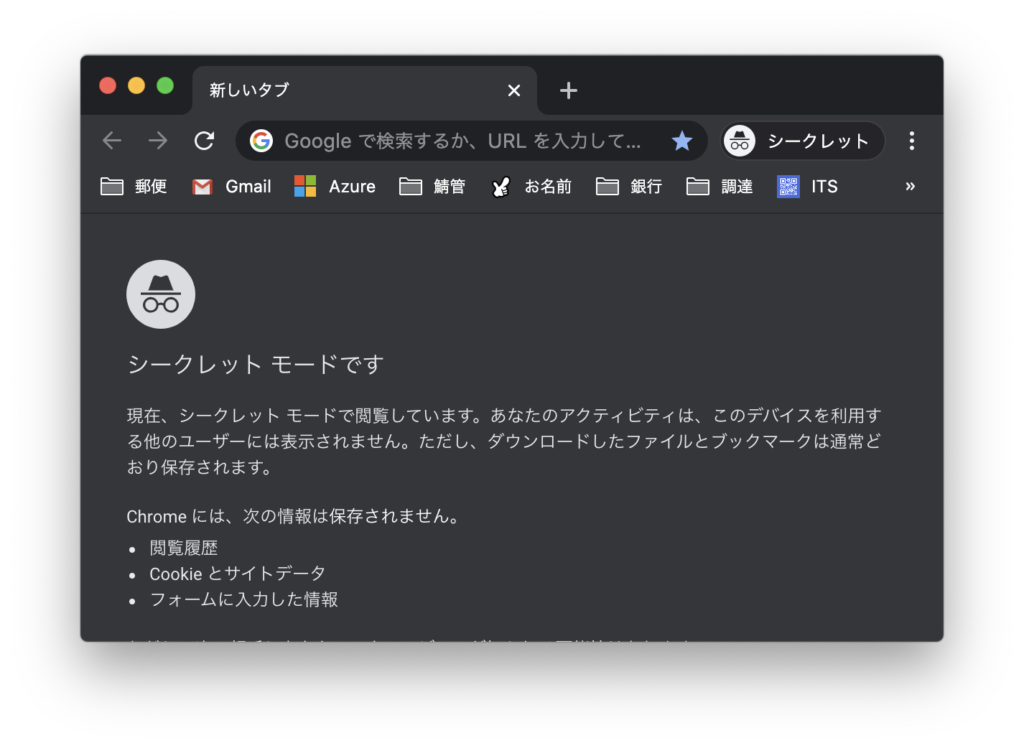
Task: Click the Google logo in address bar
Action: [261, 141]
